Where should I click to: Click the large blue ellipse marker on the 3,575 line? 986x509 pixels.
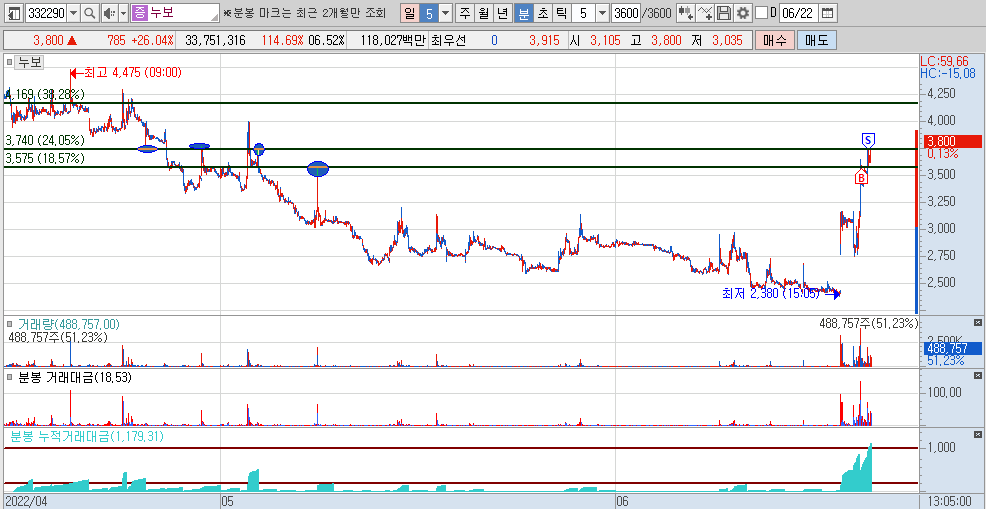point(318,169)
